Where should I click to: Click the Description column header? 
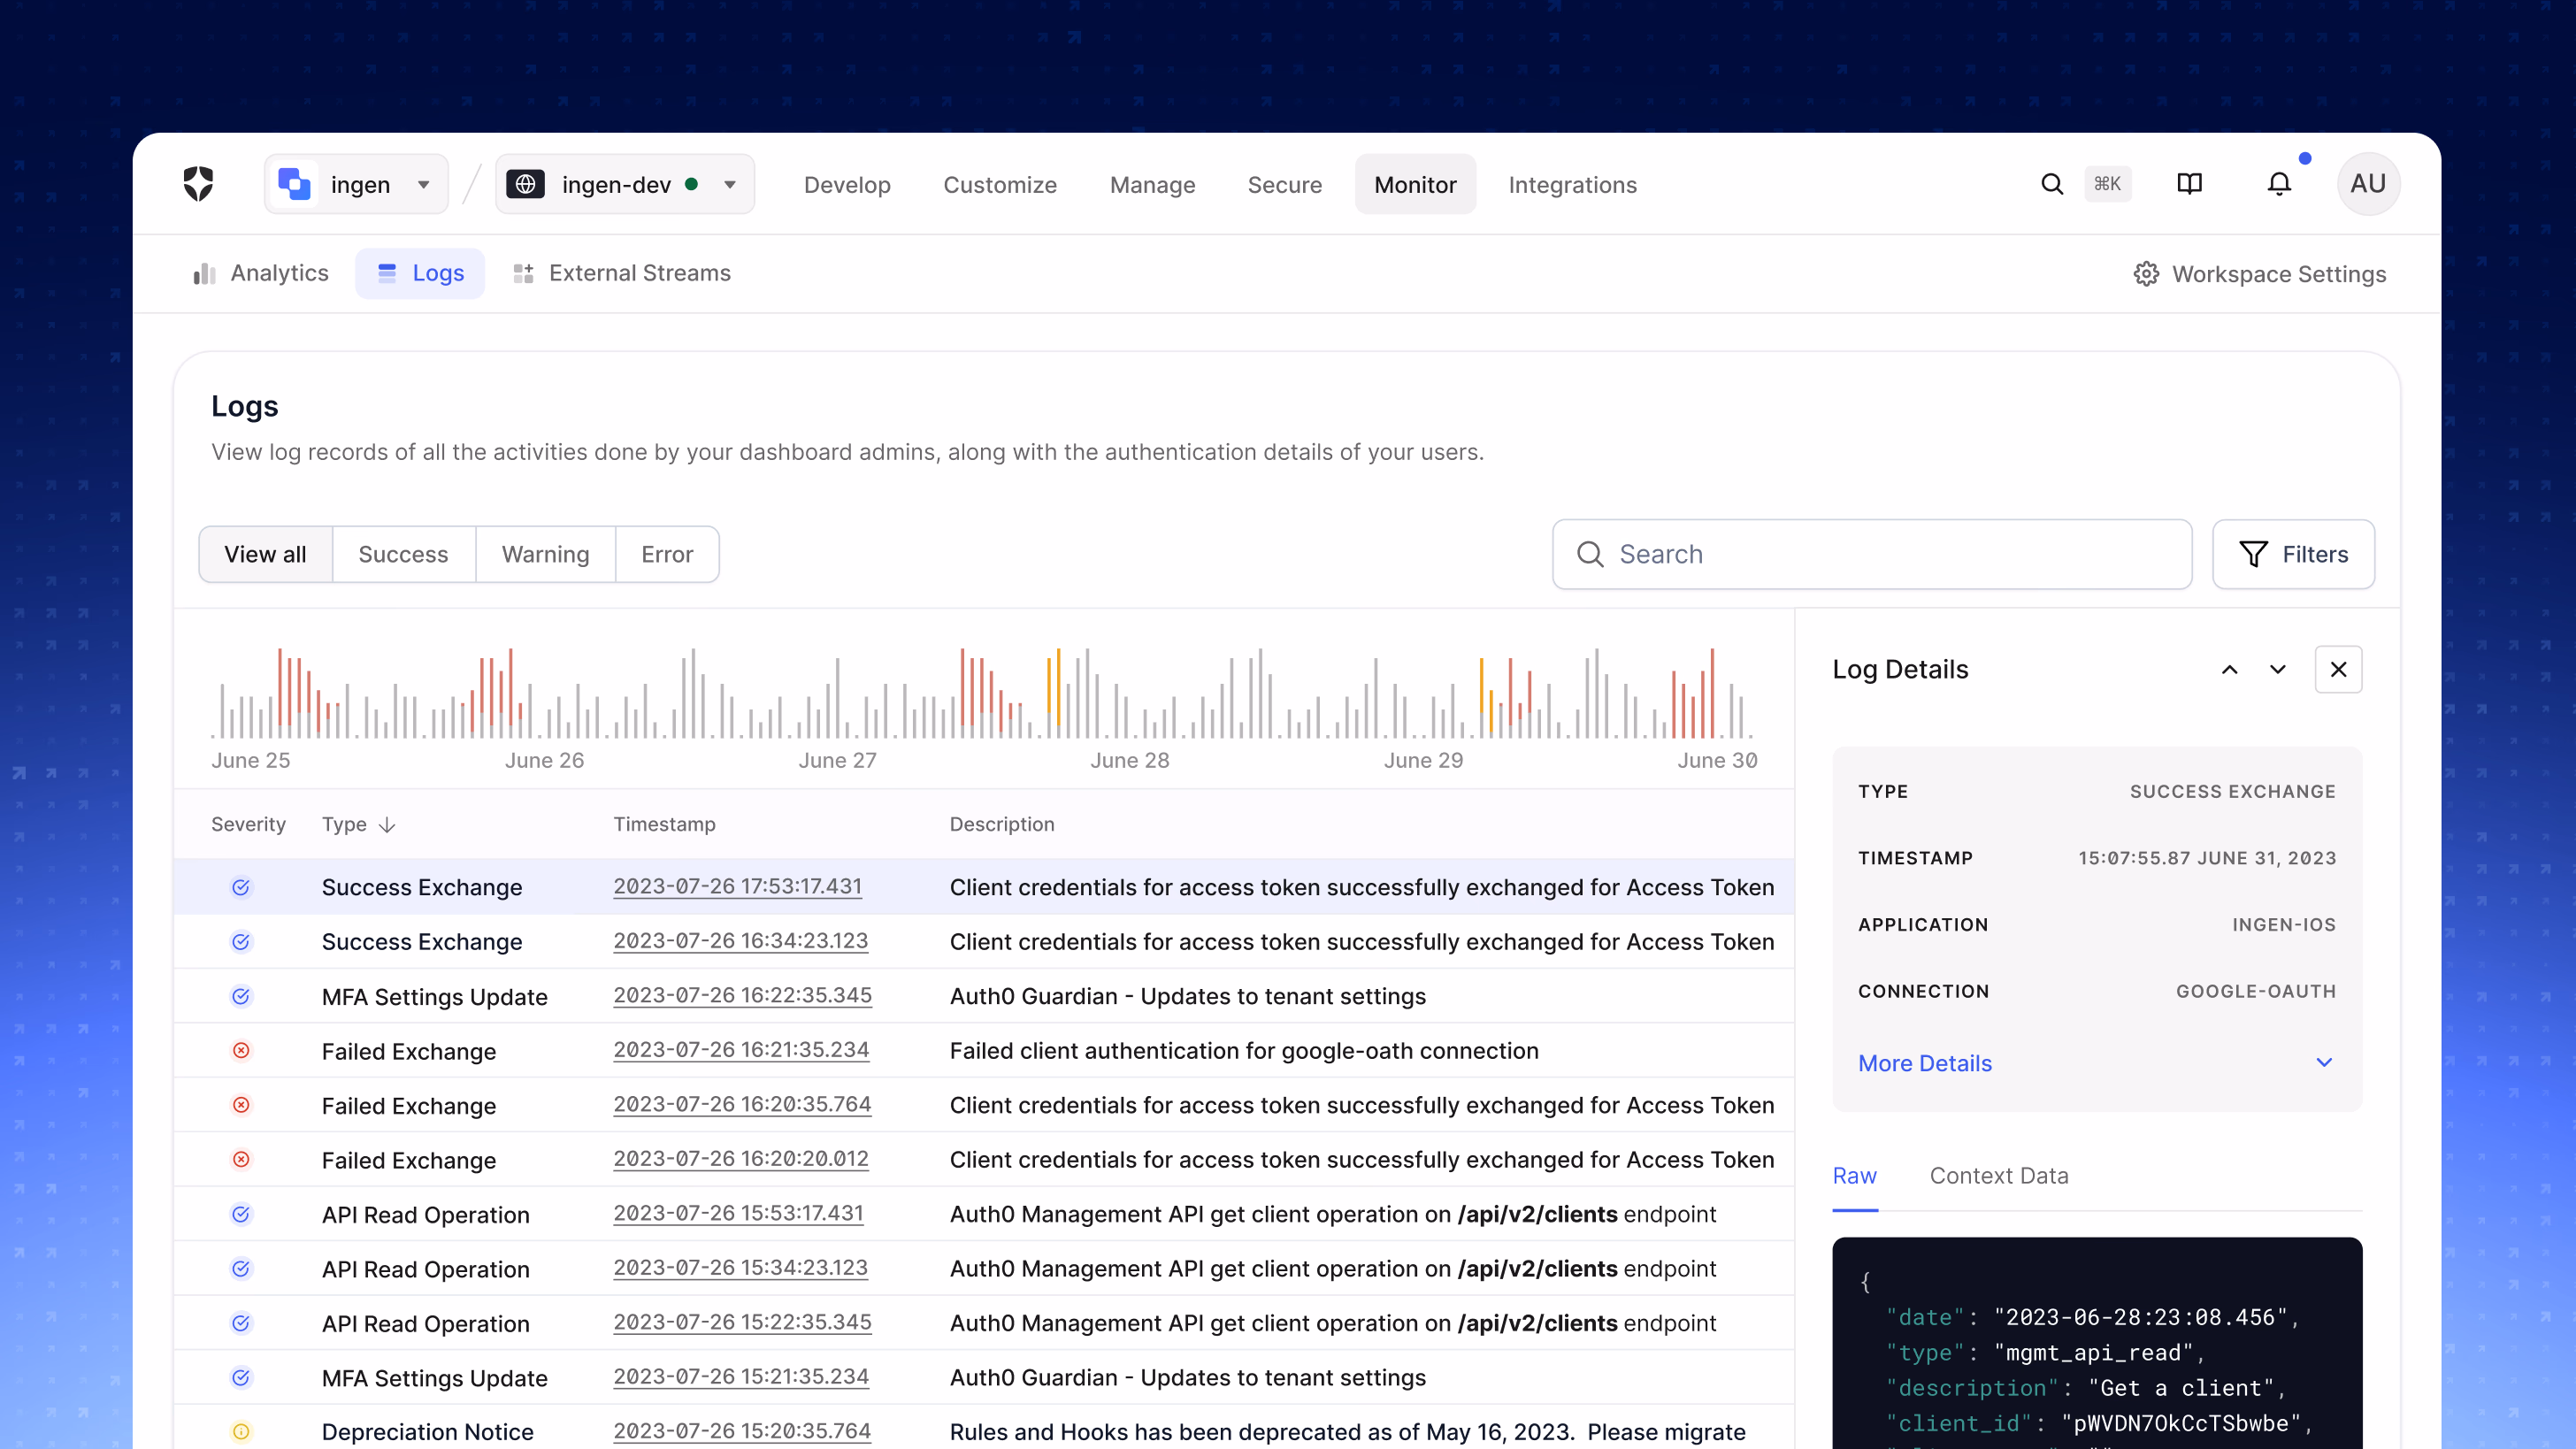pos(1002,824)
